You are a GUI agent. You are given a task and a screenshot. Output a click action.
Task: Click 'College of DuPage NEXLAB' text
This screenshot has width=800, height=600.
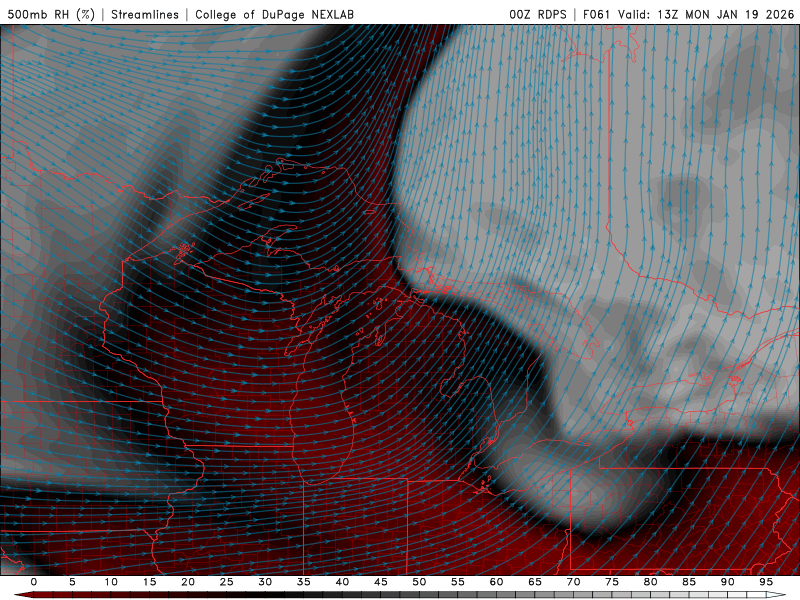274,14
